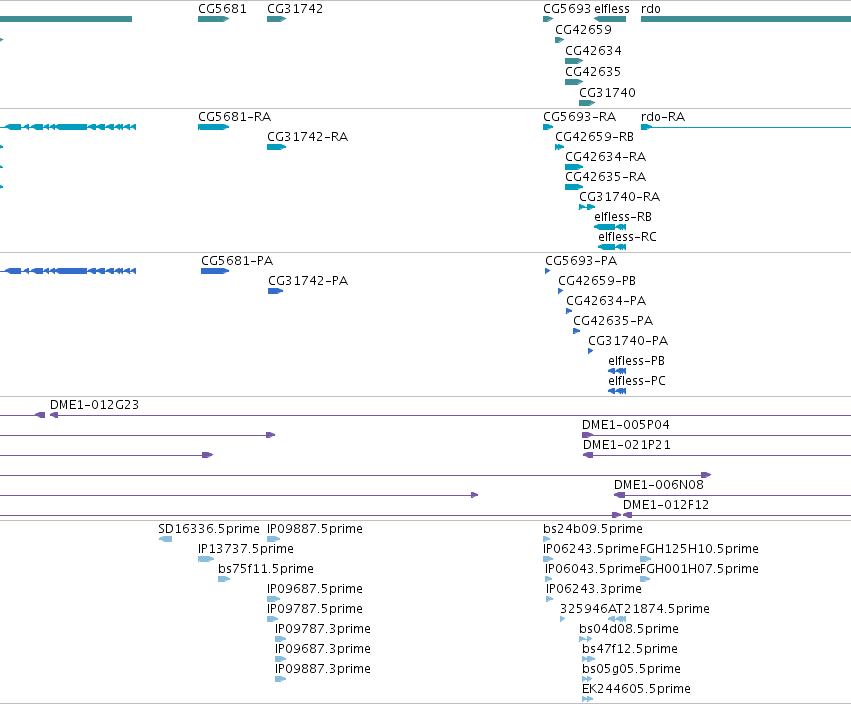The image size is (851, 704).
Task: Click the elfless gene label
Action: (x=612, y=9)
